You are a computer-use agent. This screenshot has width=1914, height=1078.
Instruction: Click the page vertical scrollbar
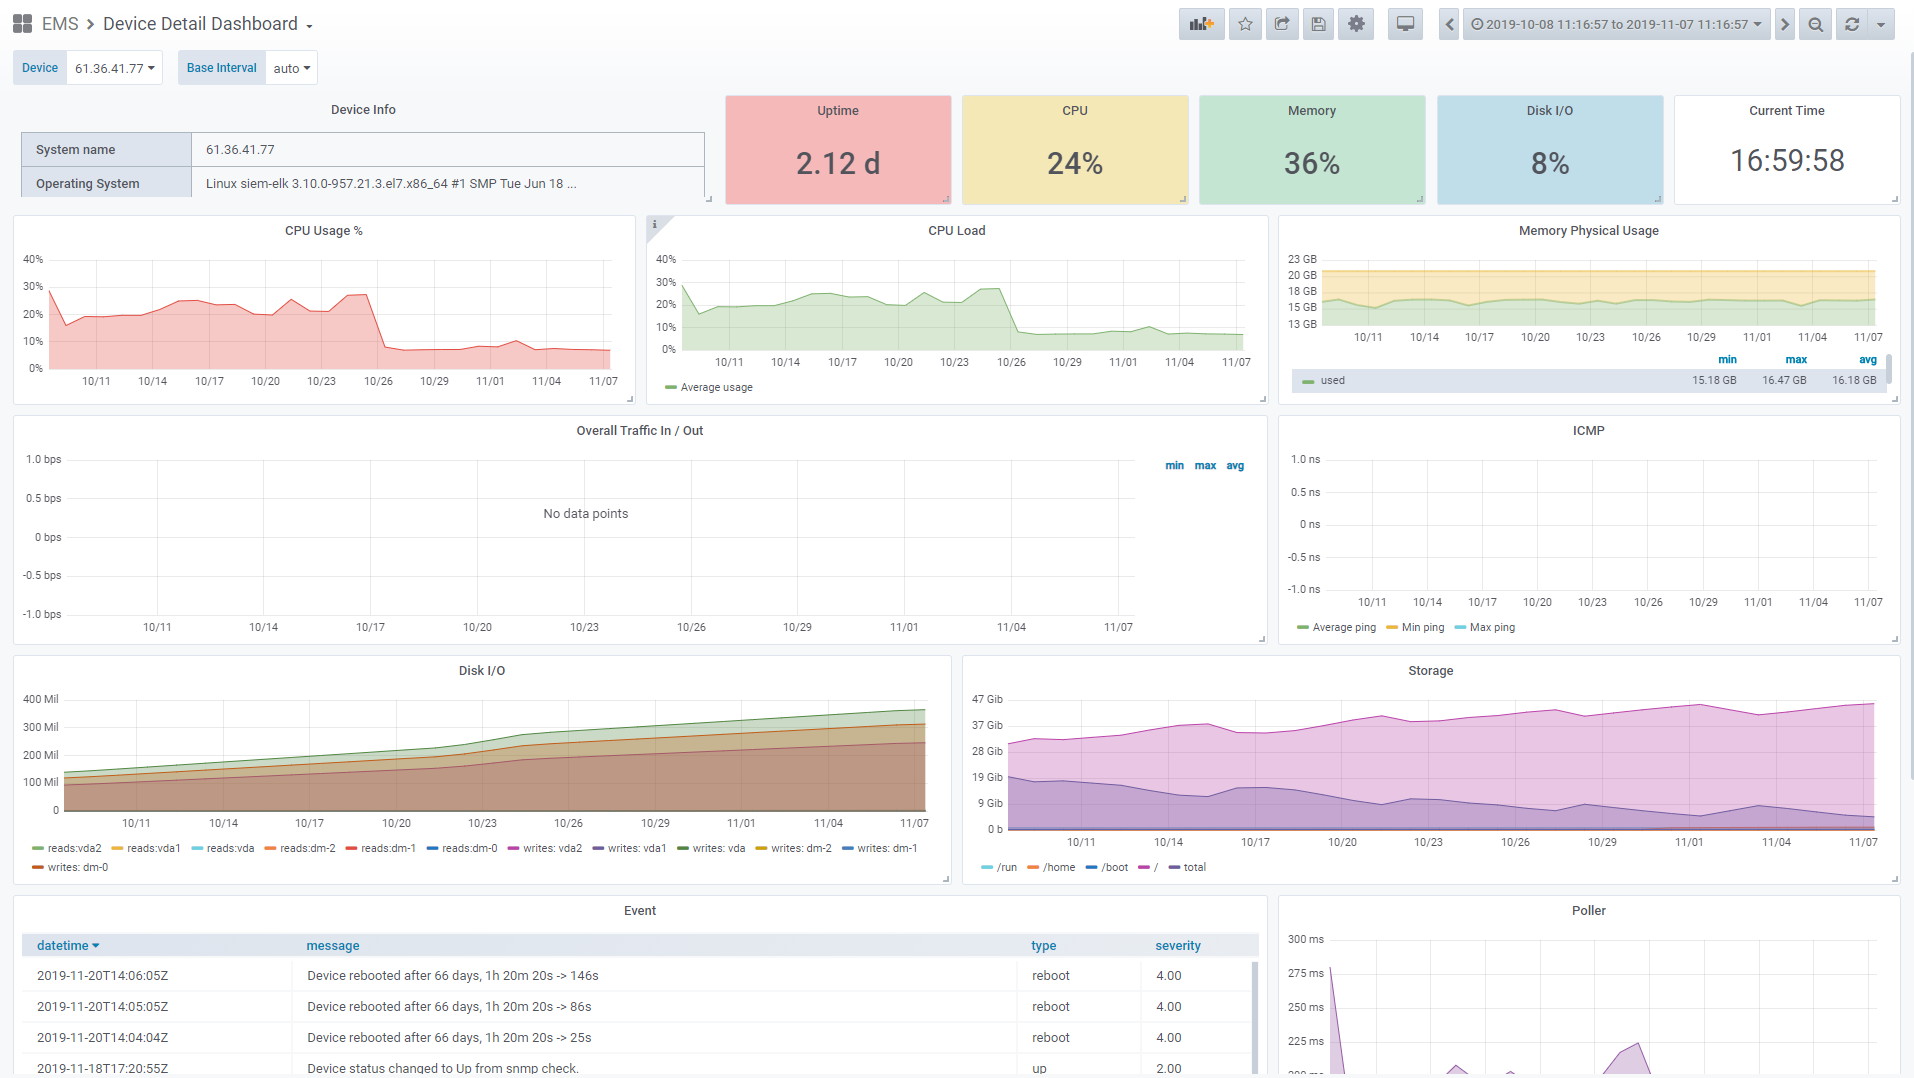pos(1910,415)
